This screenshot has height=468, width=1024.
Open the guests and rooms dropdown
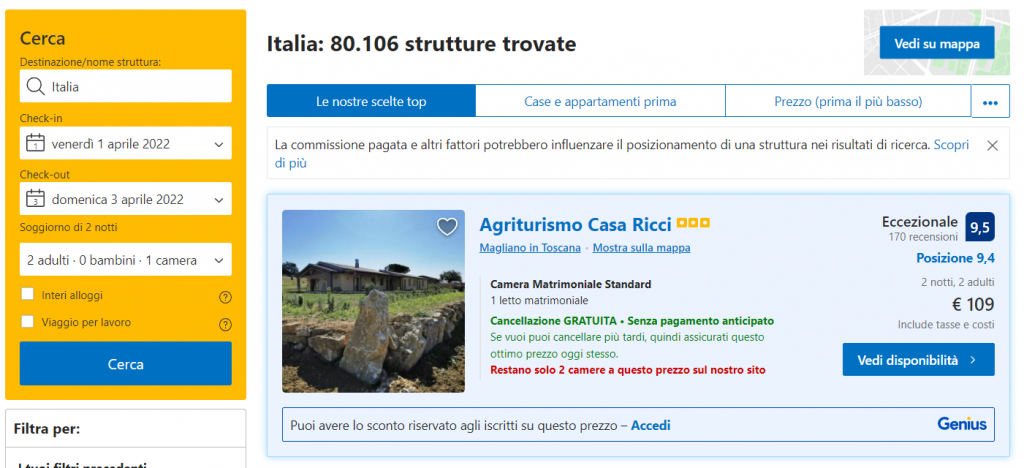(125, 260)
